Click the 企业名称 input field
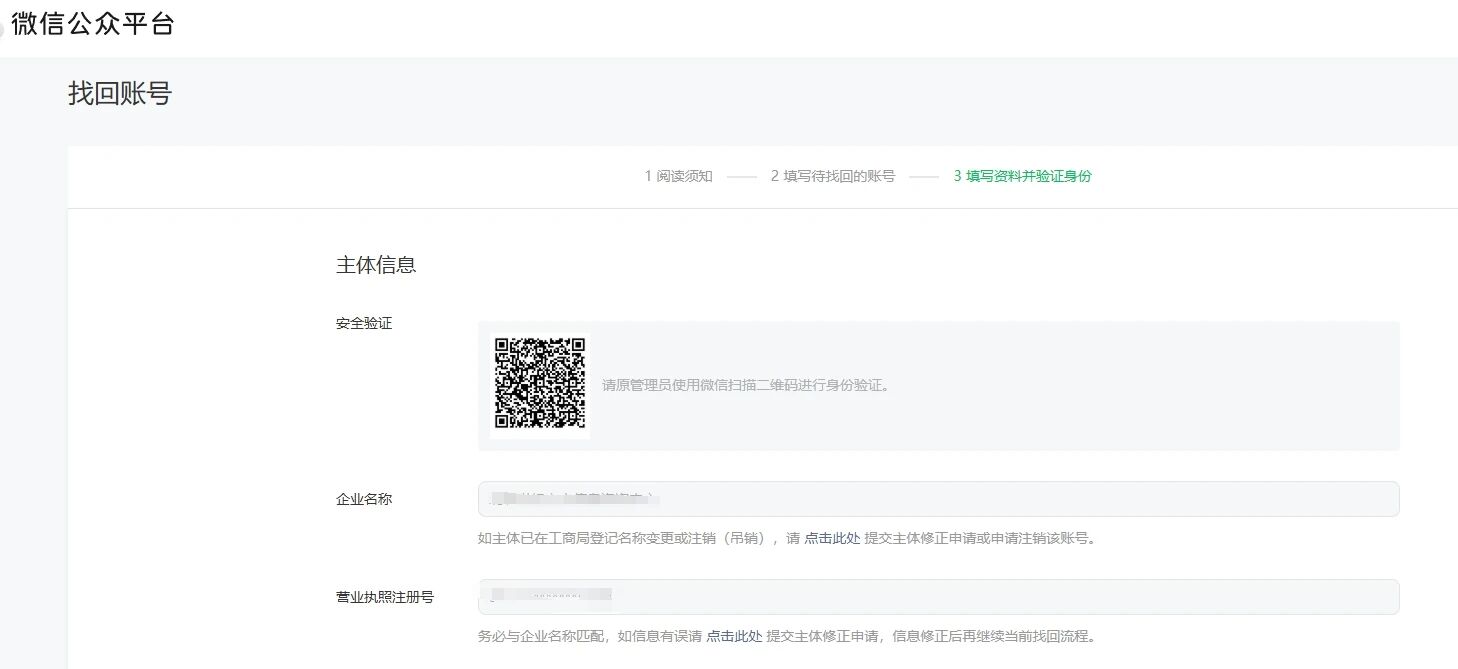 coord(938,499)
